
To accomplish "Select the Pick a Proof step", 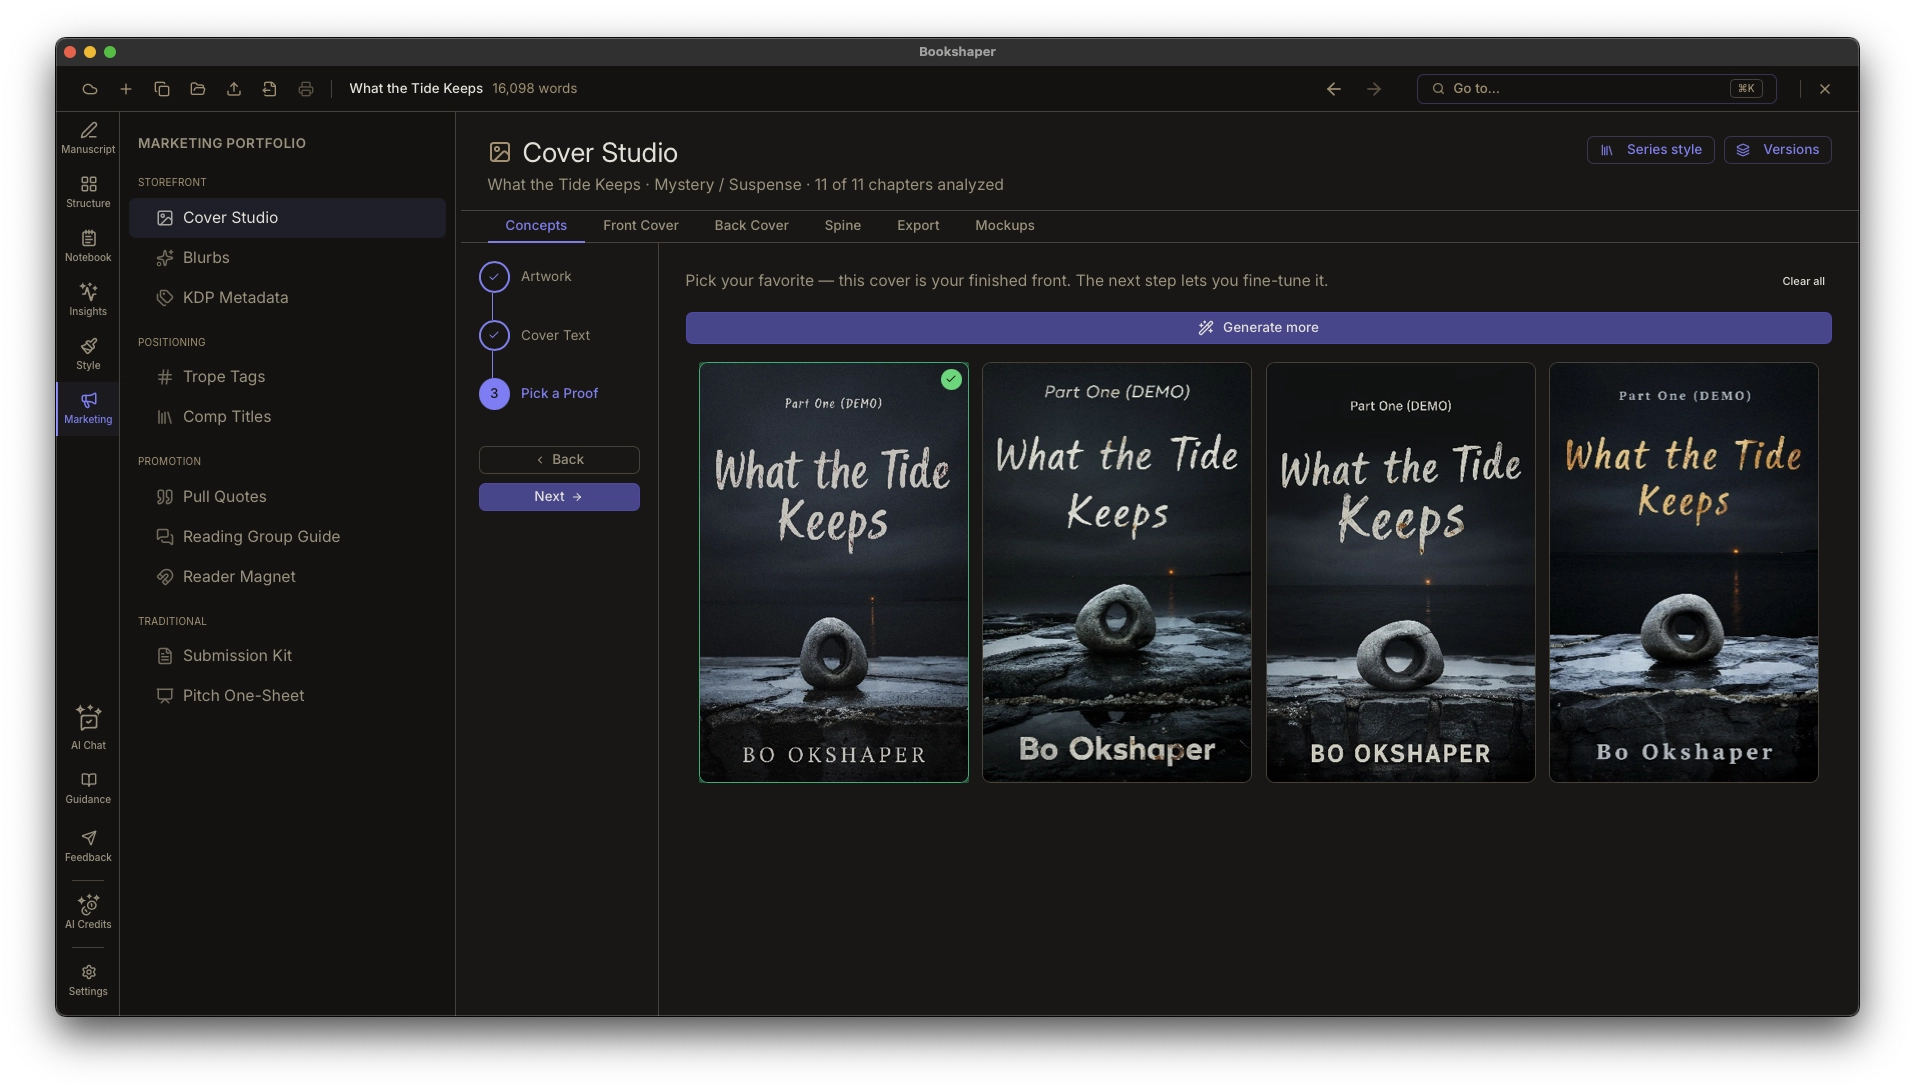I will 539,394.
